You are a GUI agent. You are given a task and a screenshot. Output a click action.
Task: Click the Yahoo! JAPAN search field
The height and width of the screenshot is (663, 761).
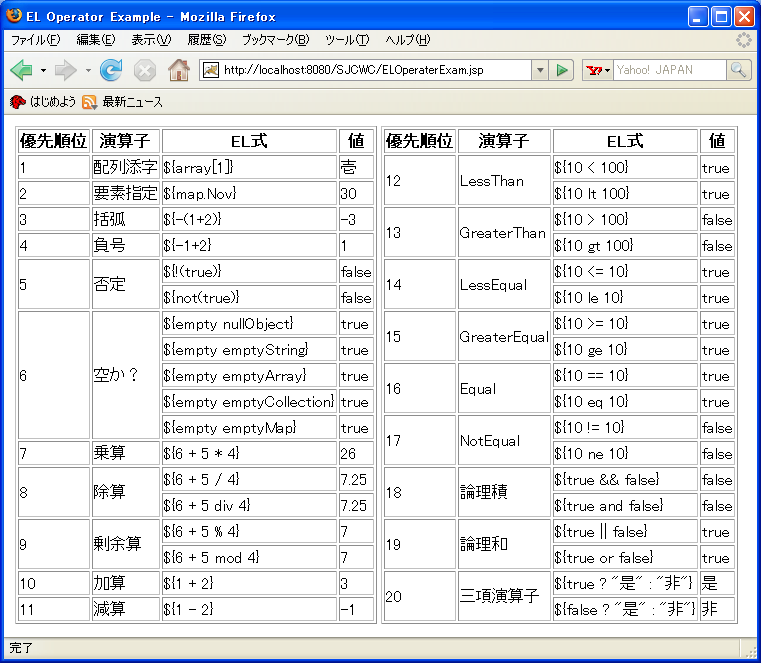[x=668, y=70]
